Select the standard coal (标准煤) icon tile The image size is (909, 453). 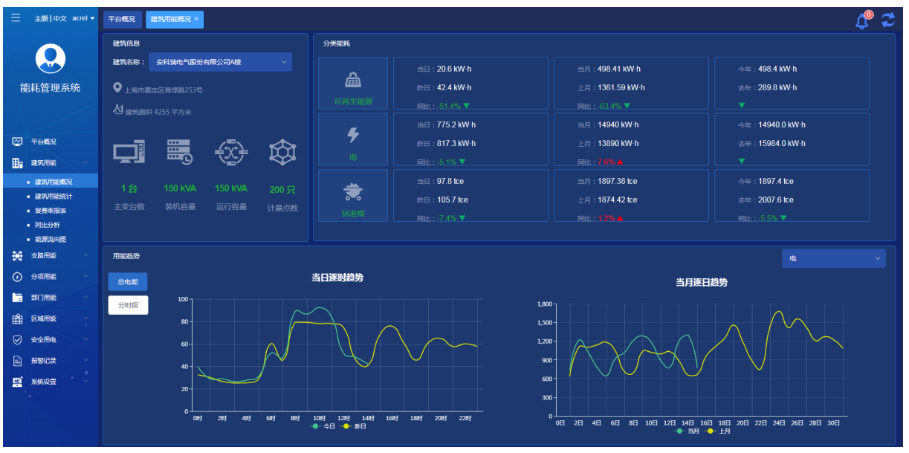tap(352, 195)
